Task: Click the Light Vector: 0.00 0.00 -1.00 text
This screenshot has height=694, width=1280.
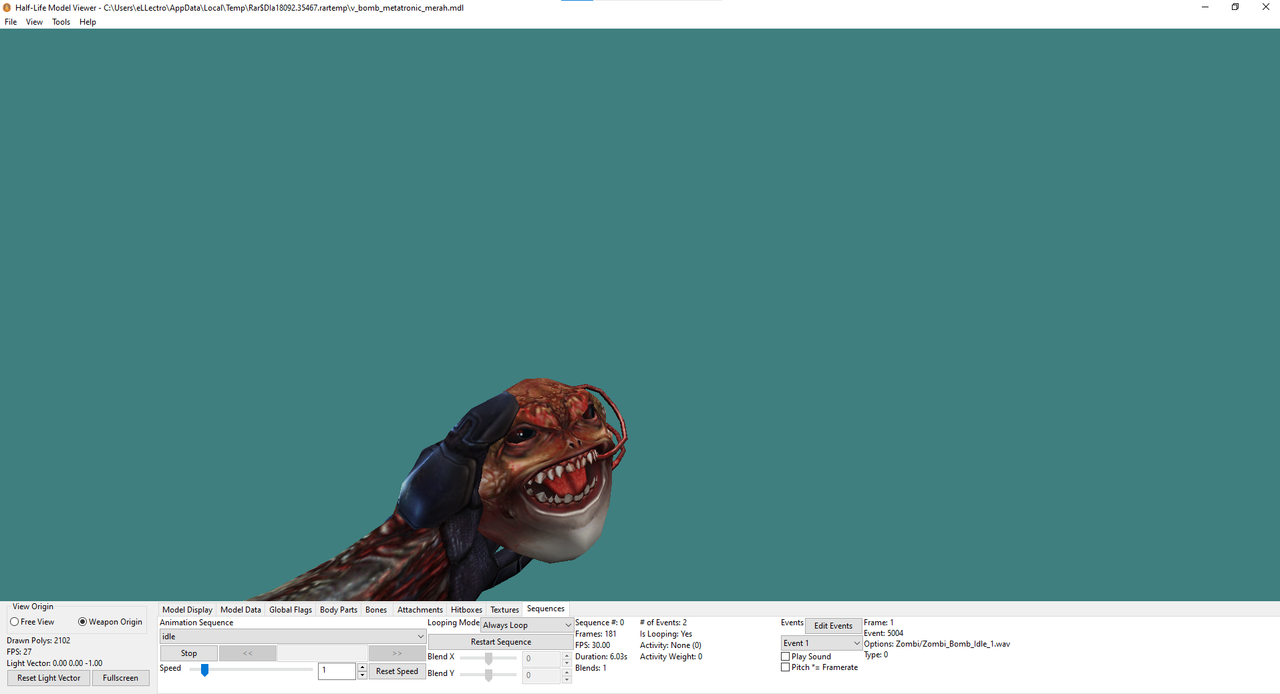Action: [x=54, y=663]
